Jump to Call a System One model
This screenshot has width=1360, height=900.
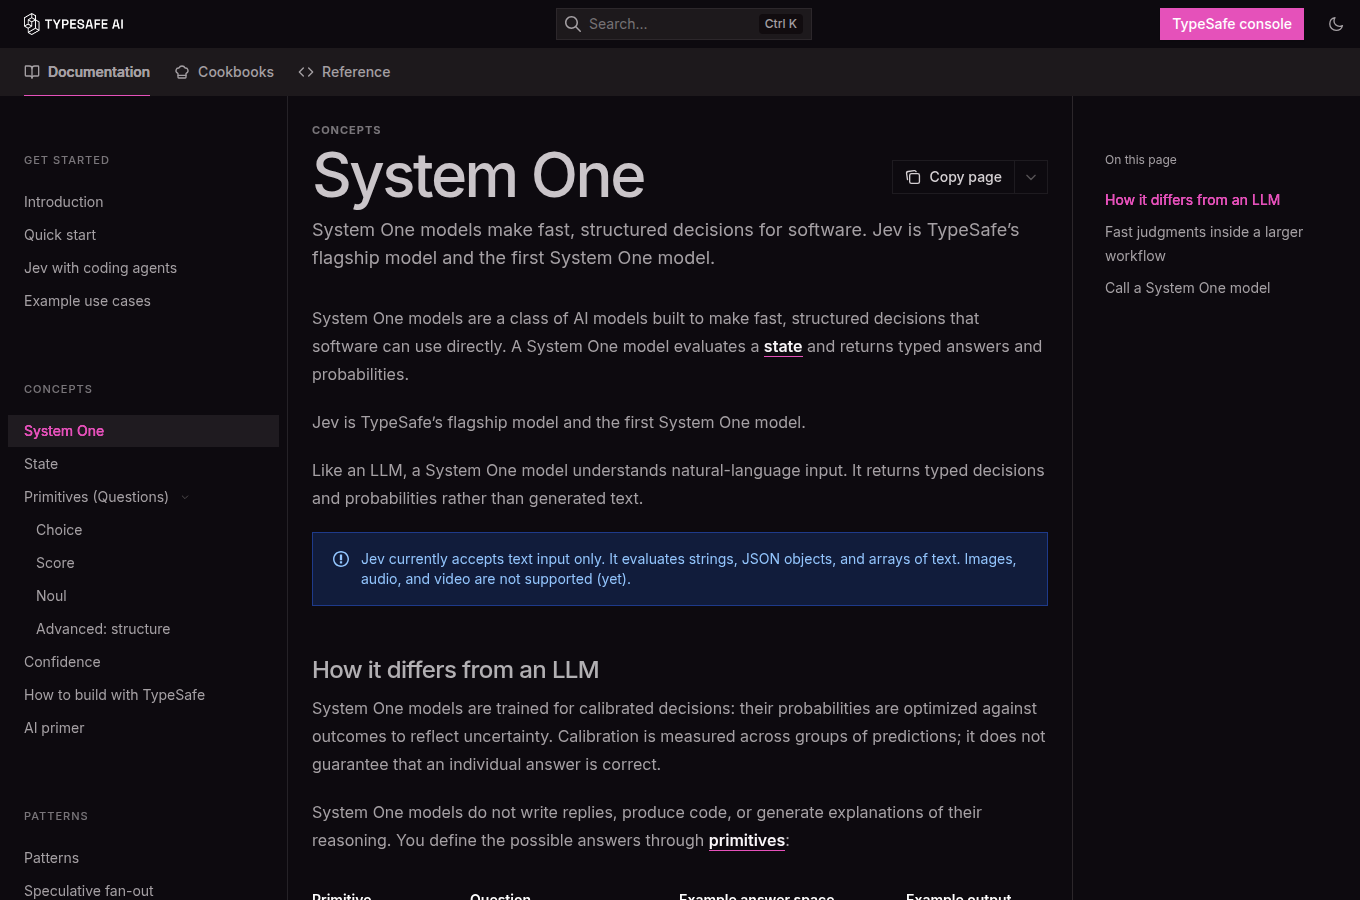pyautogui.click(x=1187, y=288)
